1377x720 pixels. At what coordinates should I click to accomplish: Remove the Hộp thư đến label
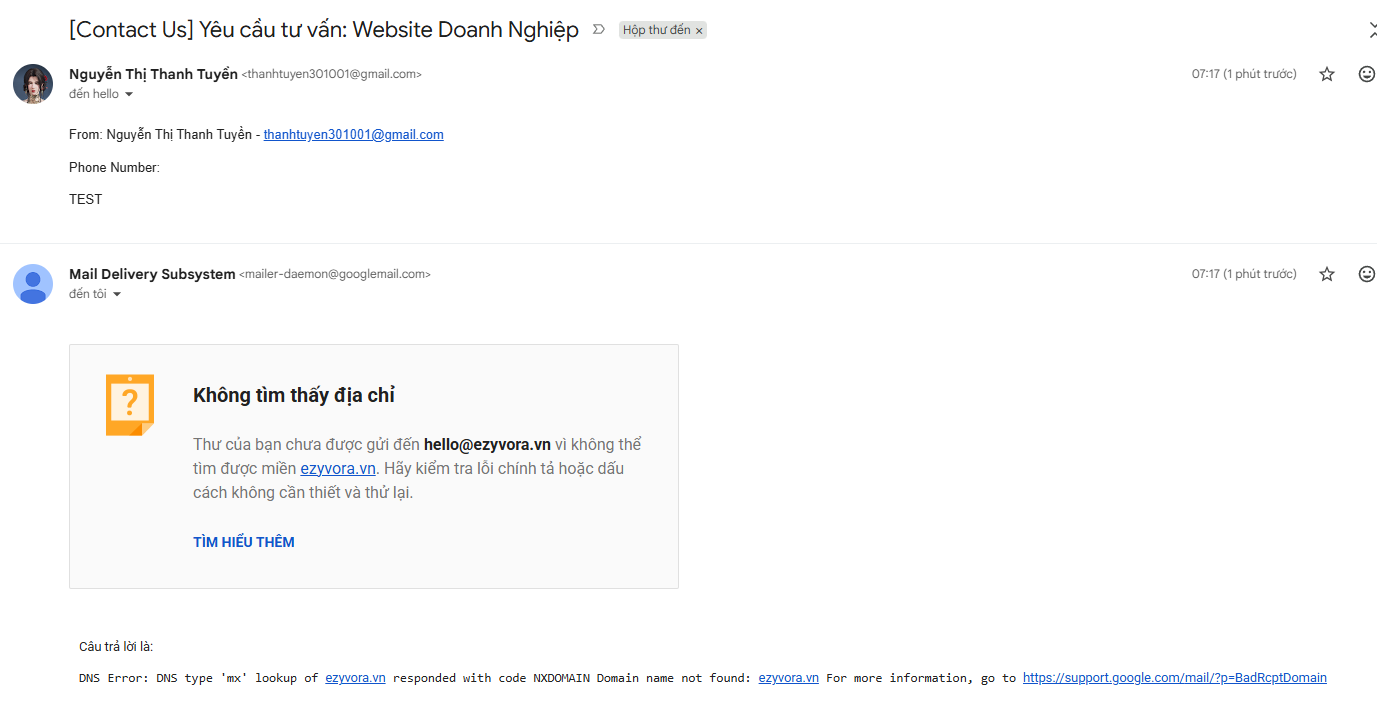(699, 31)
